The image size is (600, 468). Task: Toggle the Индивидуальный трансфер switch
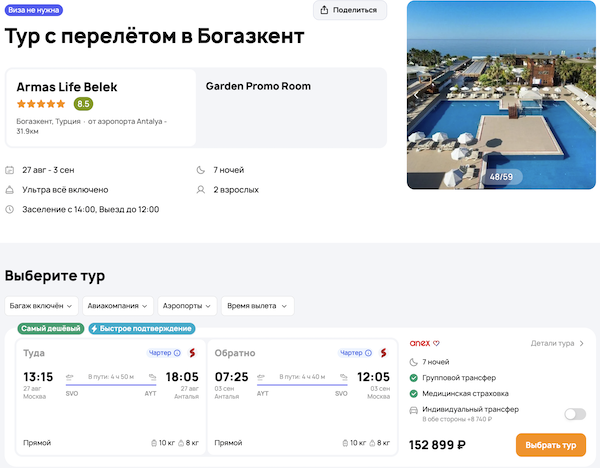[x=575, y=414]
